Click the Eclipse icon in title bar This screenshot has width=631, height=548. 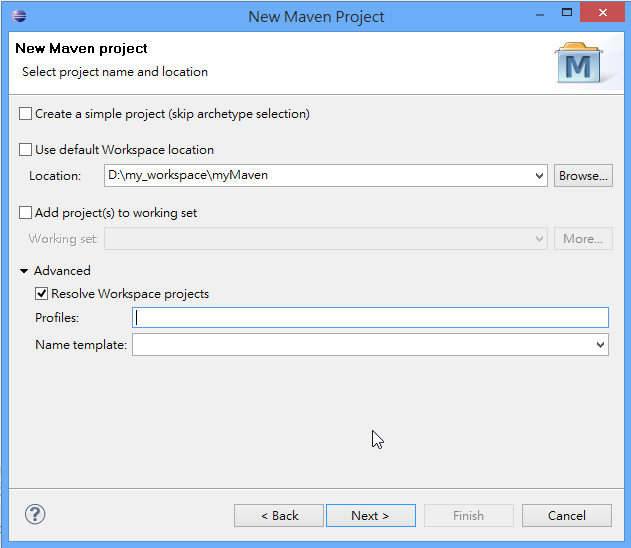pyautogui.click(x=19, y=16)
